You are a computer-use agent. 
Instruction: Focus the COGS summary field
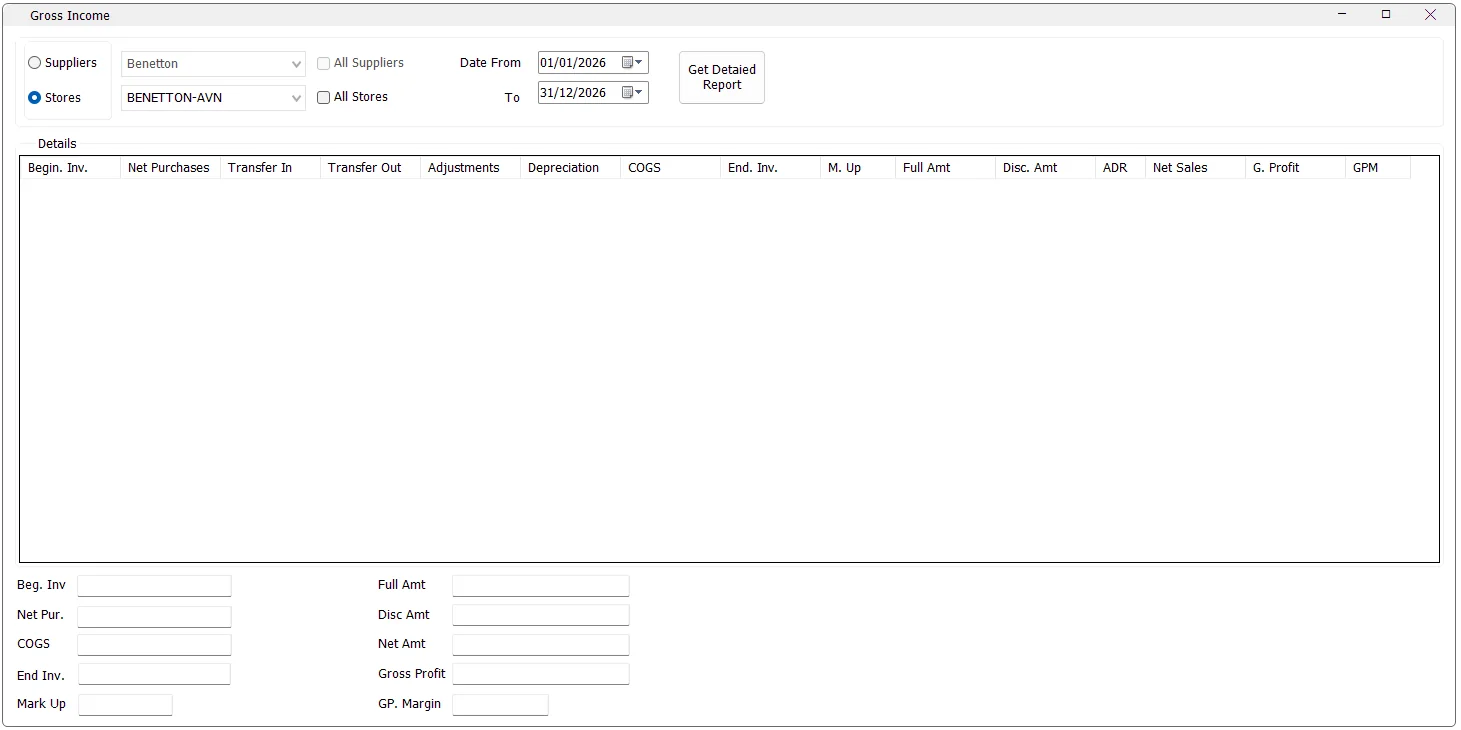coord(154,645)
